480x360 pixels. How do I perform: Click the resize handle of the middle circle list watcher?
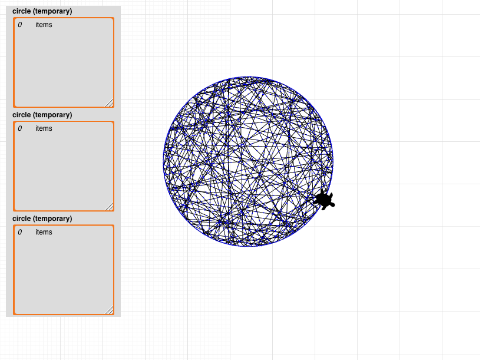(x=109, y=207)
